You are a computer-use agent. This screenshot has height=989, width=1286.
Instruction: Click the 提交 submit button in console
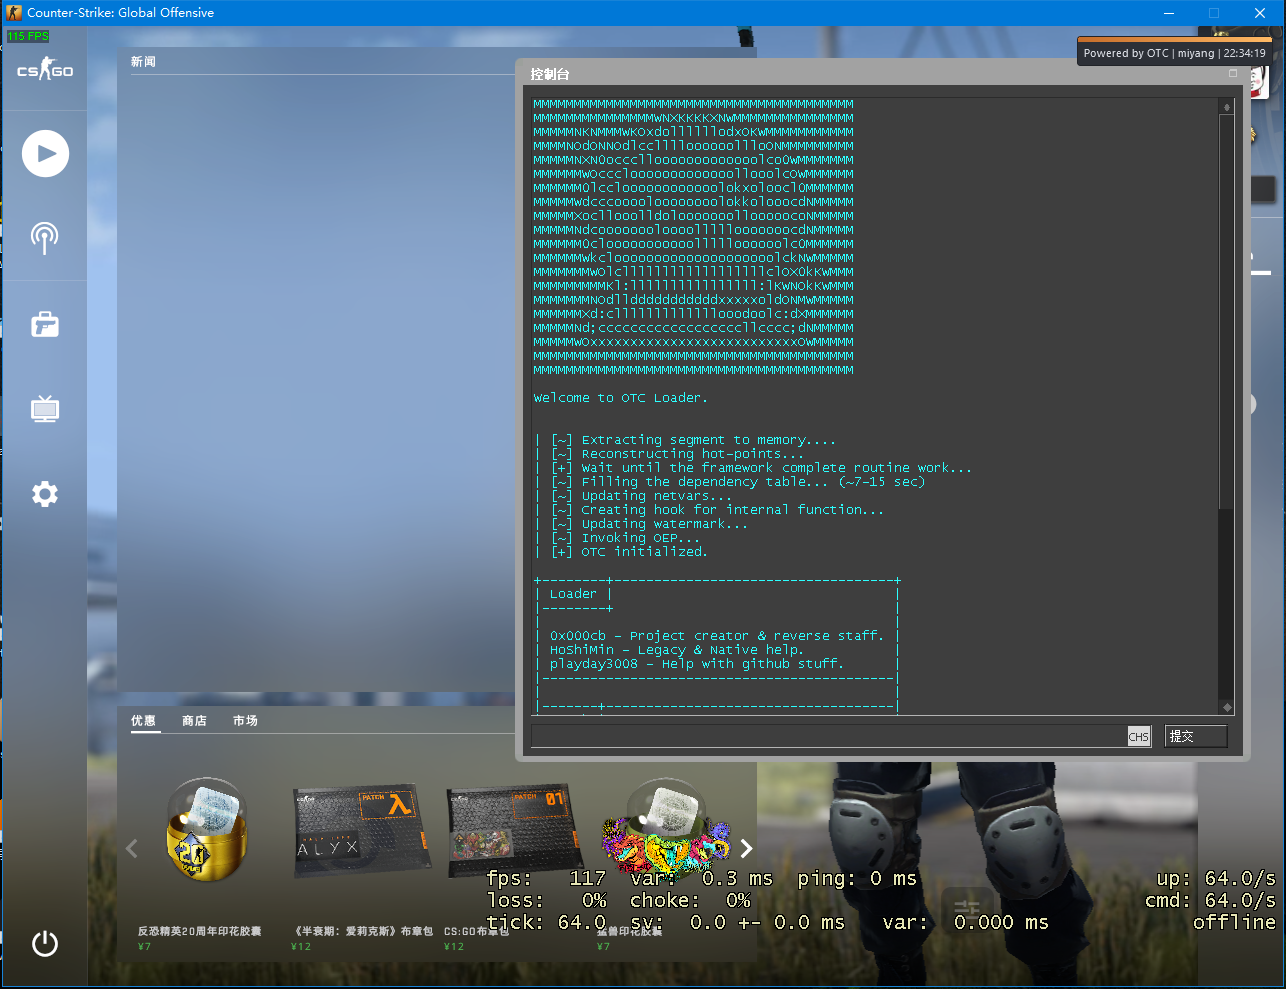point(1196,736)
